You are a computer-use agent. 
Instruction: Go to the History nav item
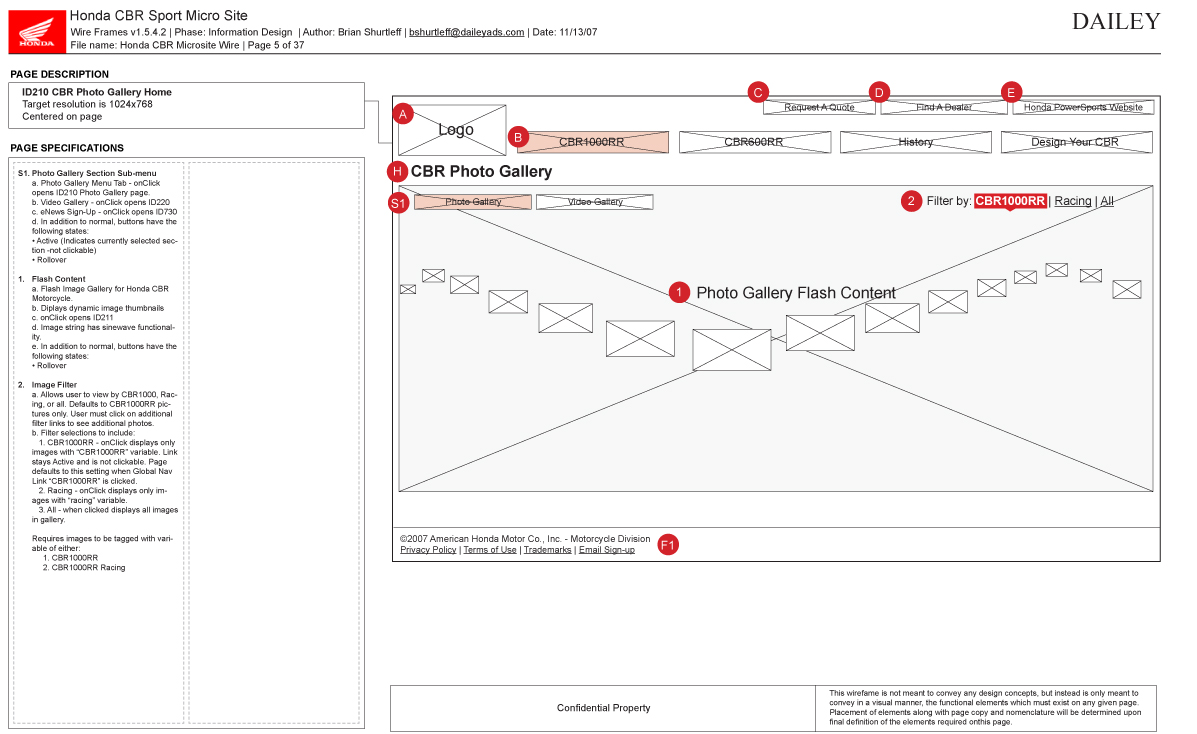915,142
